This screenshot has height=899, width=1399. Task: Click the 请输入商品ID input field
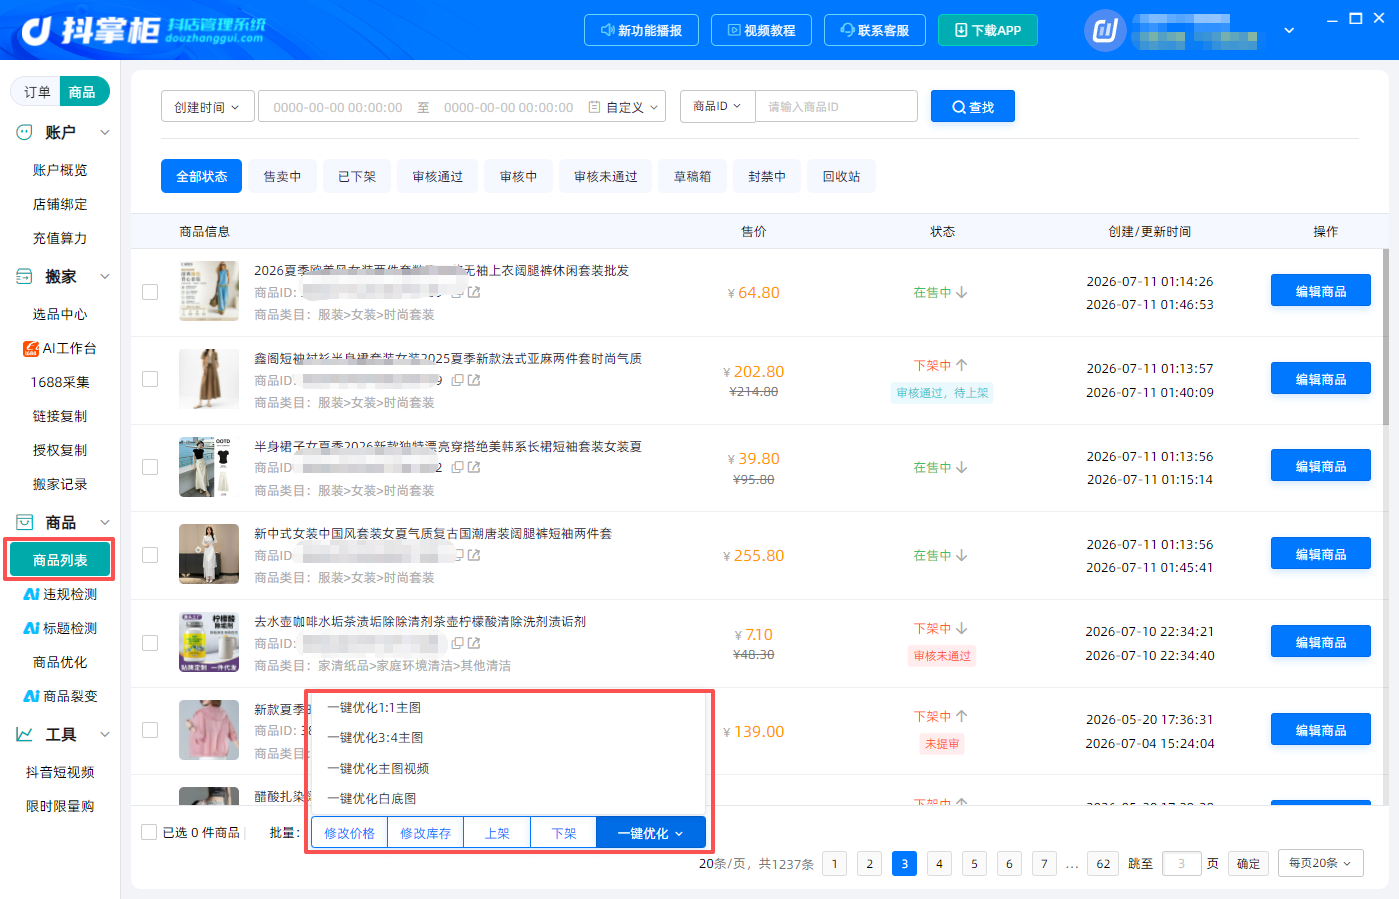(x=836, y=106)
